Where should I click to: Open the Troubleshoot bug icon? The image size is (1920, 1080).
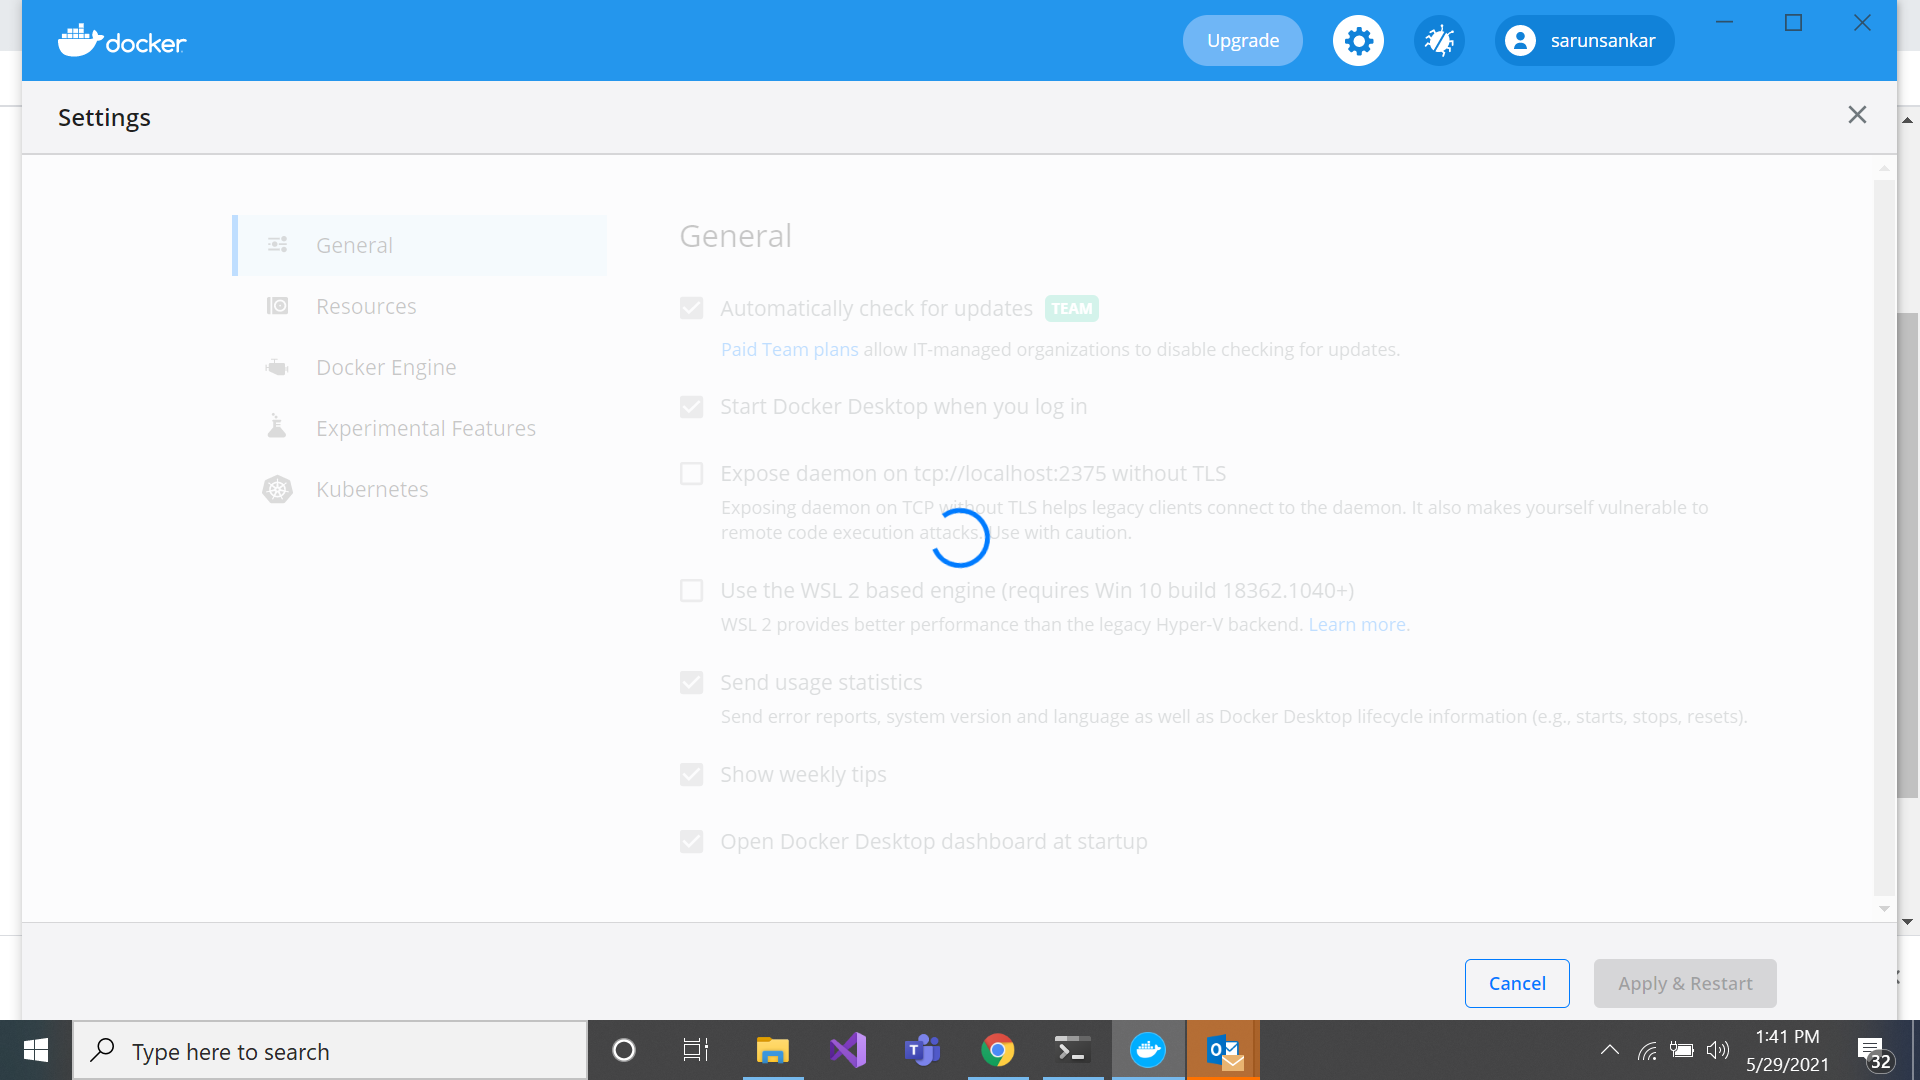click(x=1439, y=41)
